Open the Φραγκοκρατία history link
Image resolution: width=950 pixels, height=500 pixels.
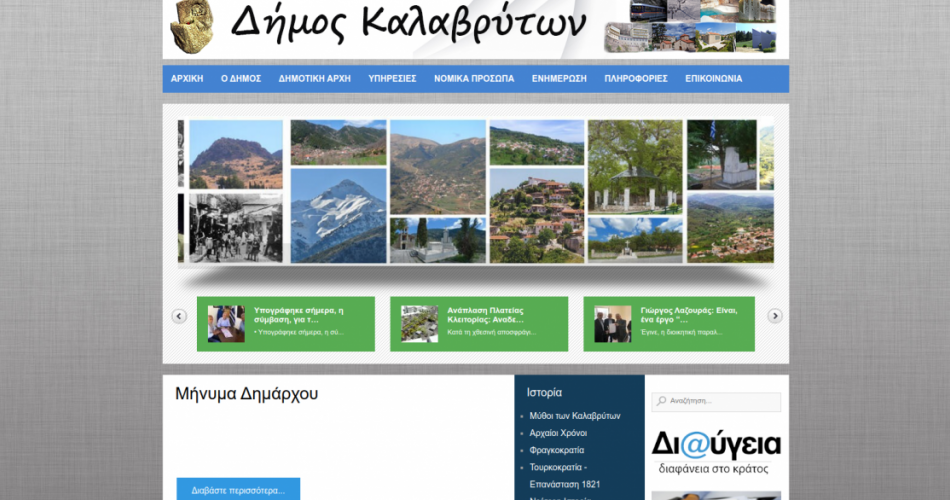(557, 450)
